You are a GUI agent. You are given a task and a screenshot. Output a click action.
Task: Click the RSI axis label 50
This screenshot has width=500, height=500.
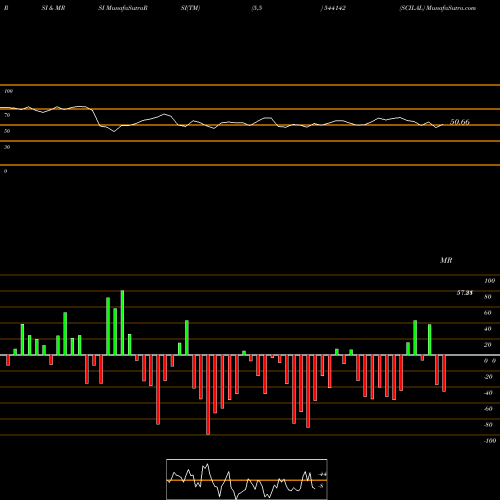coord(7,131)
